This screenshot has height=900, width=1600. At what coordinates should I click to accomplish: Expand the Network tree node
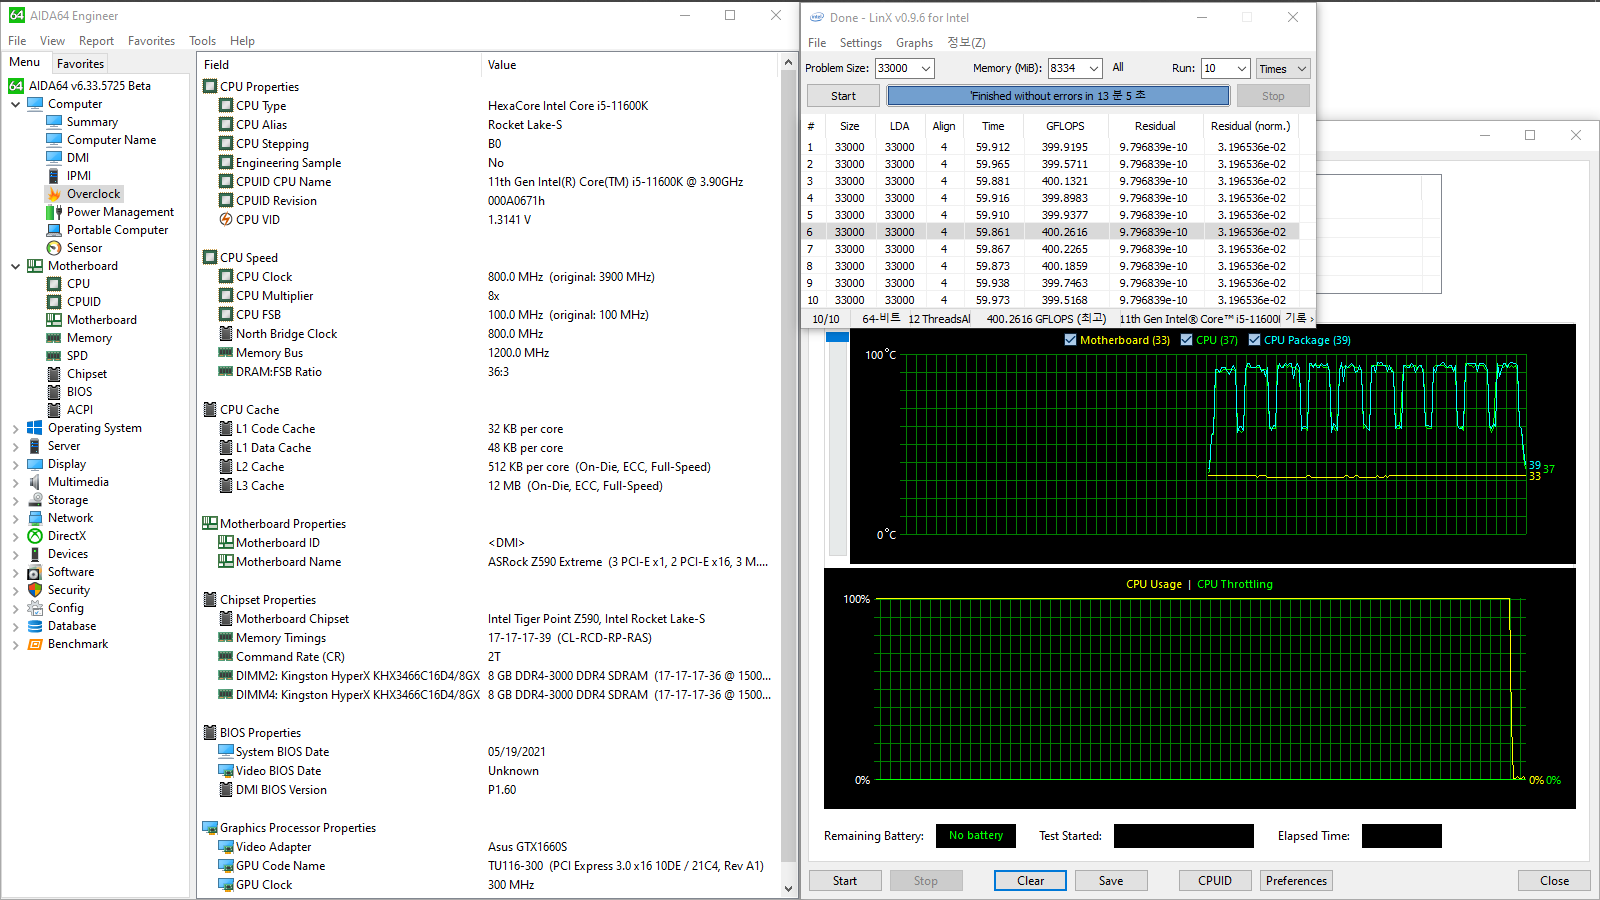15,517
